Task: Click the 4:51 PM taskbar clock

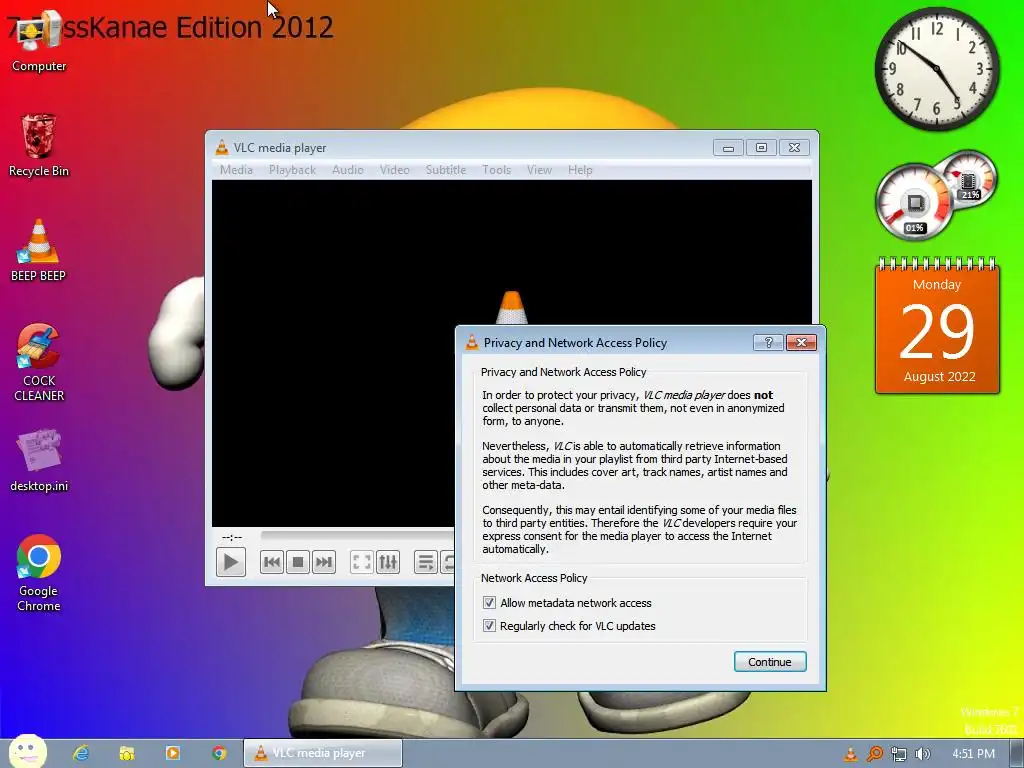Action: [973, 754]
